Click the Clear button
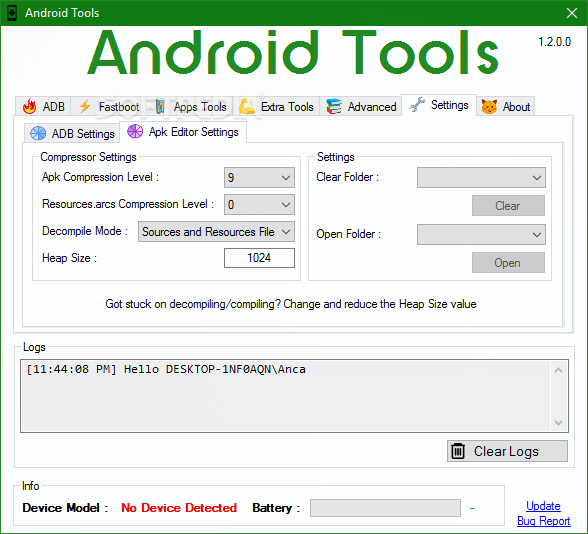The width and height of the screenshot is (588, 534). [x=508, y=206]
